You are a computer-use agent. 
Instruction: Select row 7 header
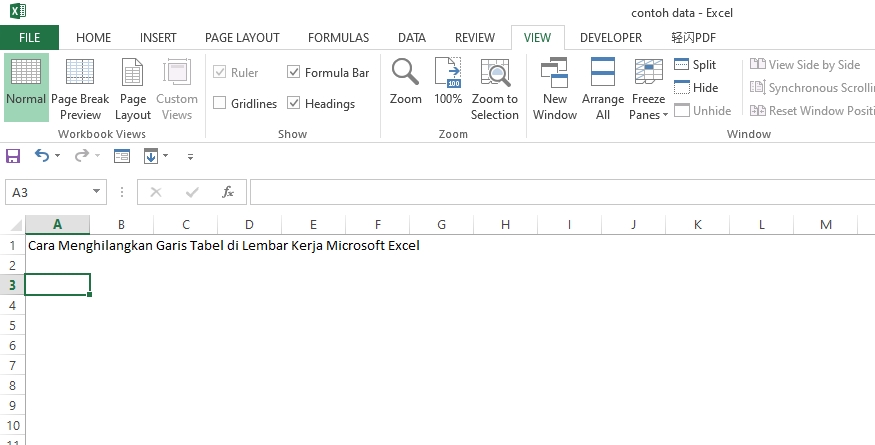(12, 366)
